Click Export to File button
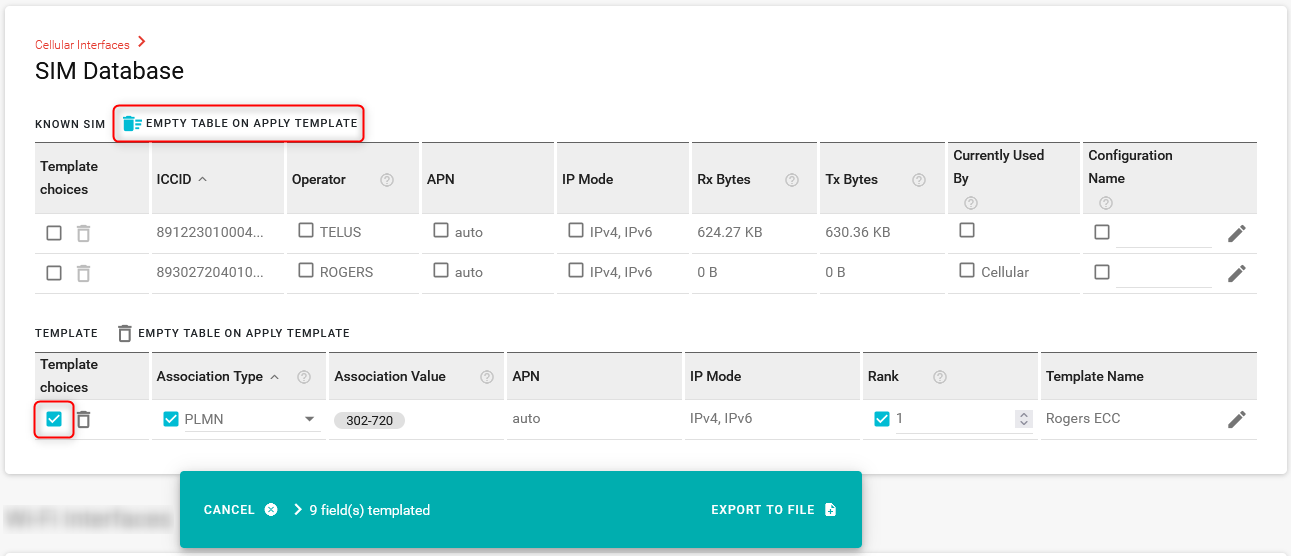This screenshot has height=556, width=1291. pos(773,510)
